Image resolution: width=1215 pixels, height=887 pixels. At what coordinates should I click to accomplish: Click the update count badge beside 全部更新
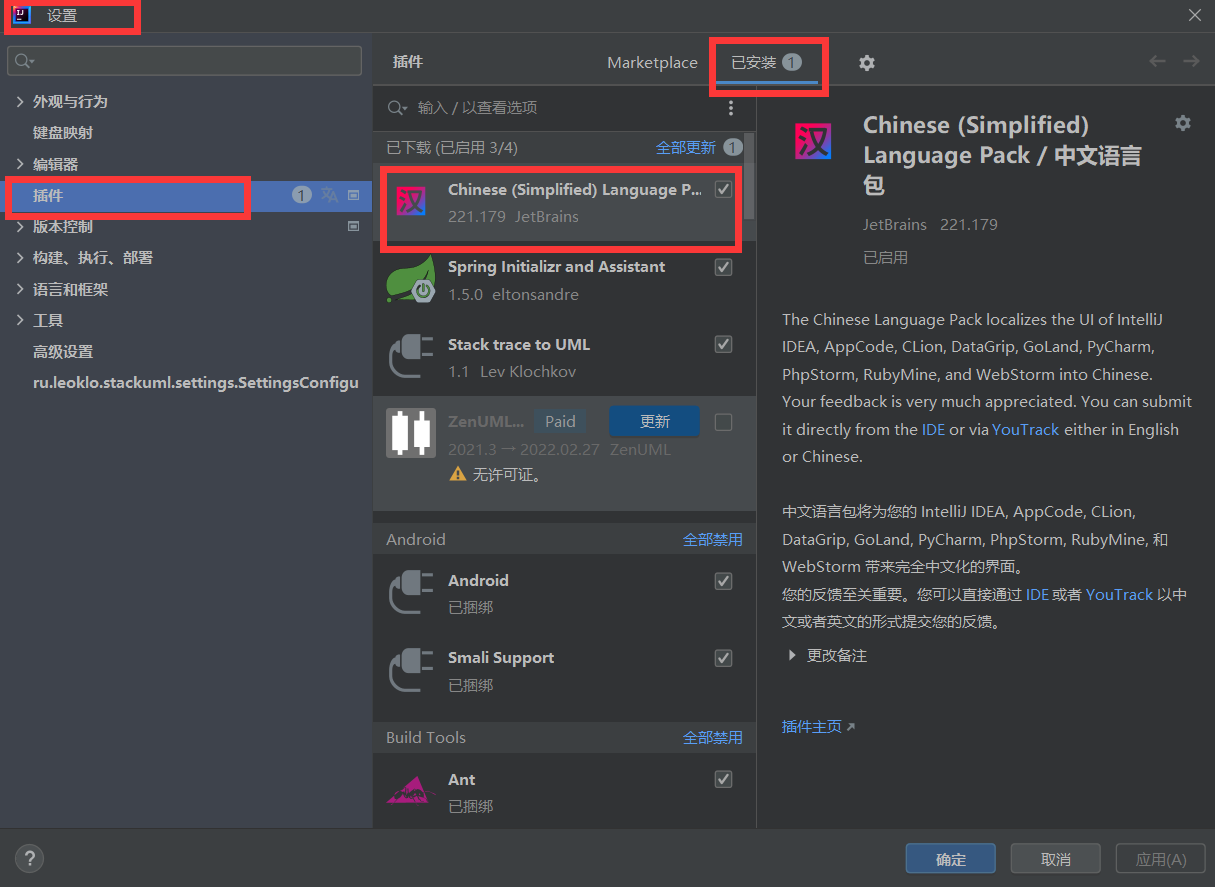733,147
